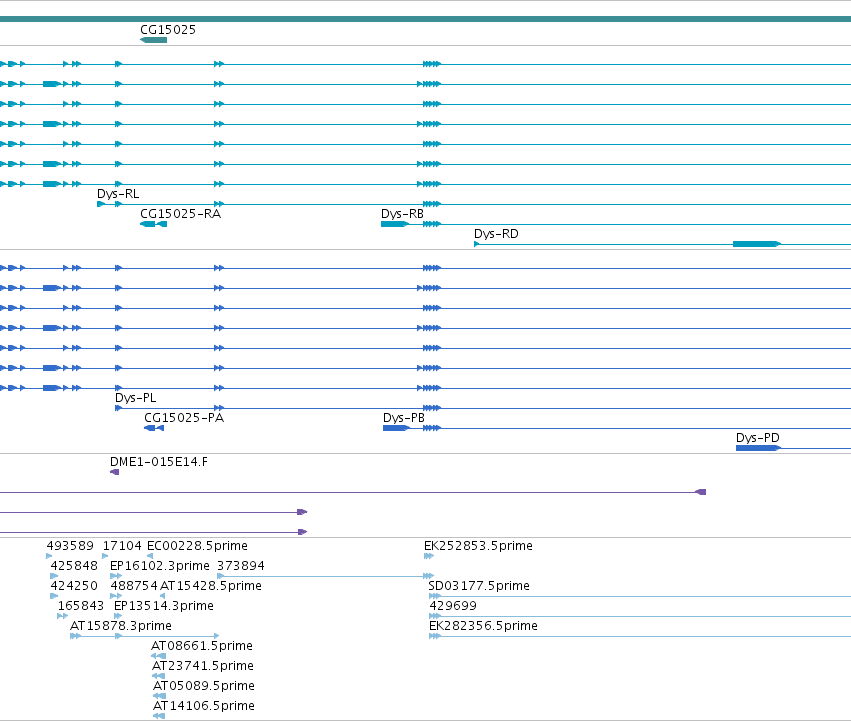The image size is (851, 721).
Task: Click the SD03177.5prime EST label
Action: click(479, 586)
